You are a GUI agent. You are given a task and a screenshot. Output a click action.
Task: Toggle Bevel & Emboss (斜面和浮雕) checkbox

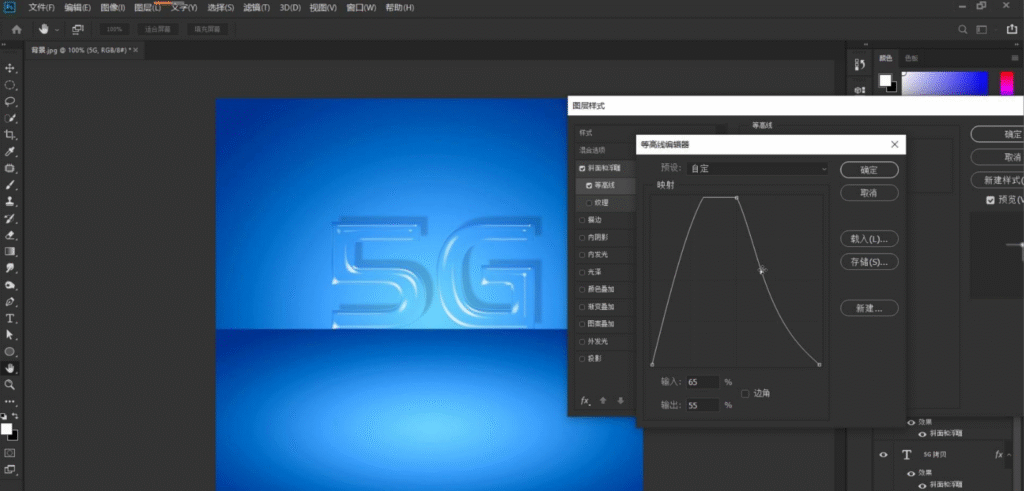click(583, 168)
